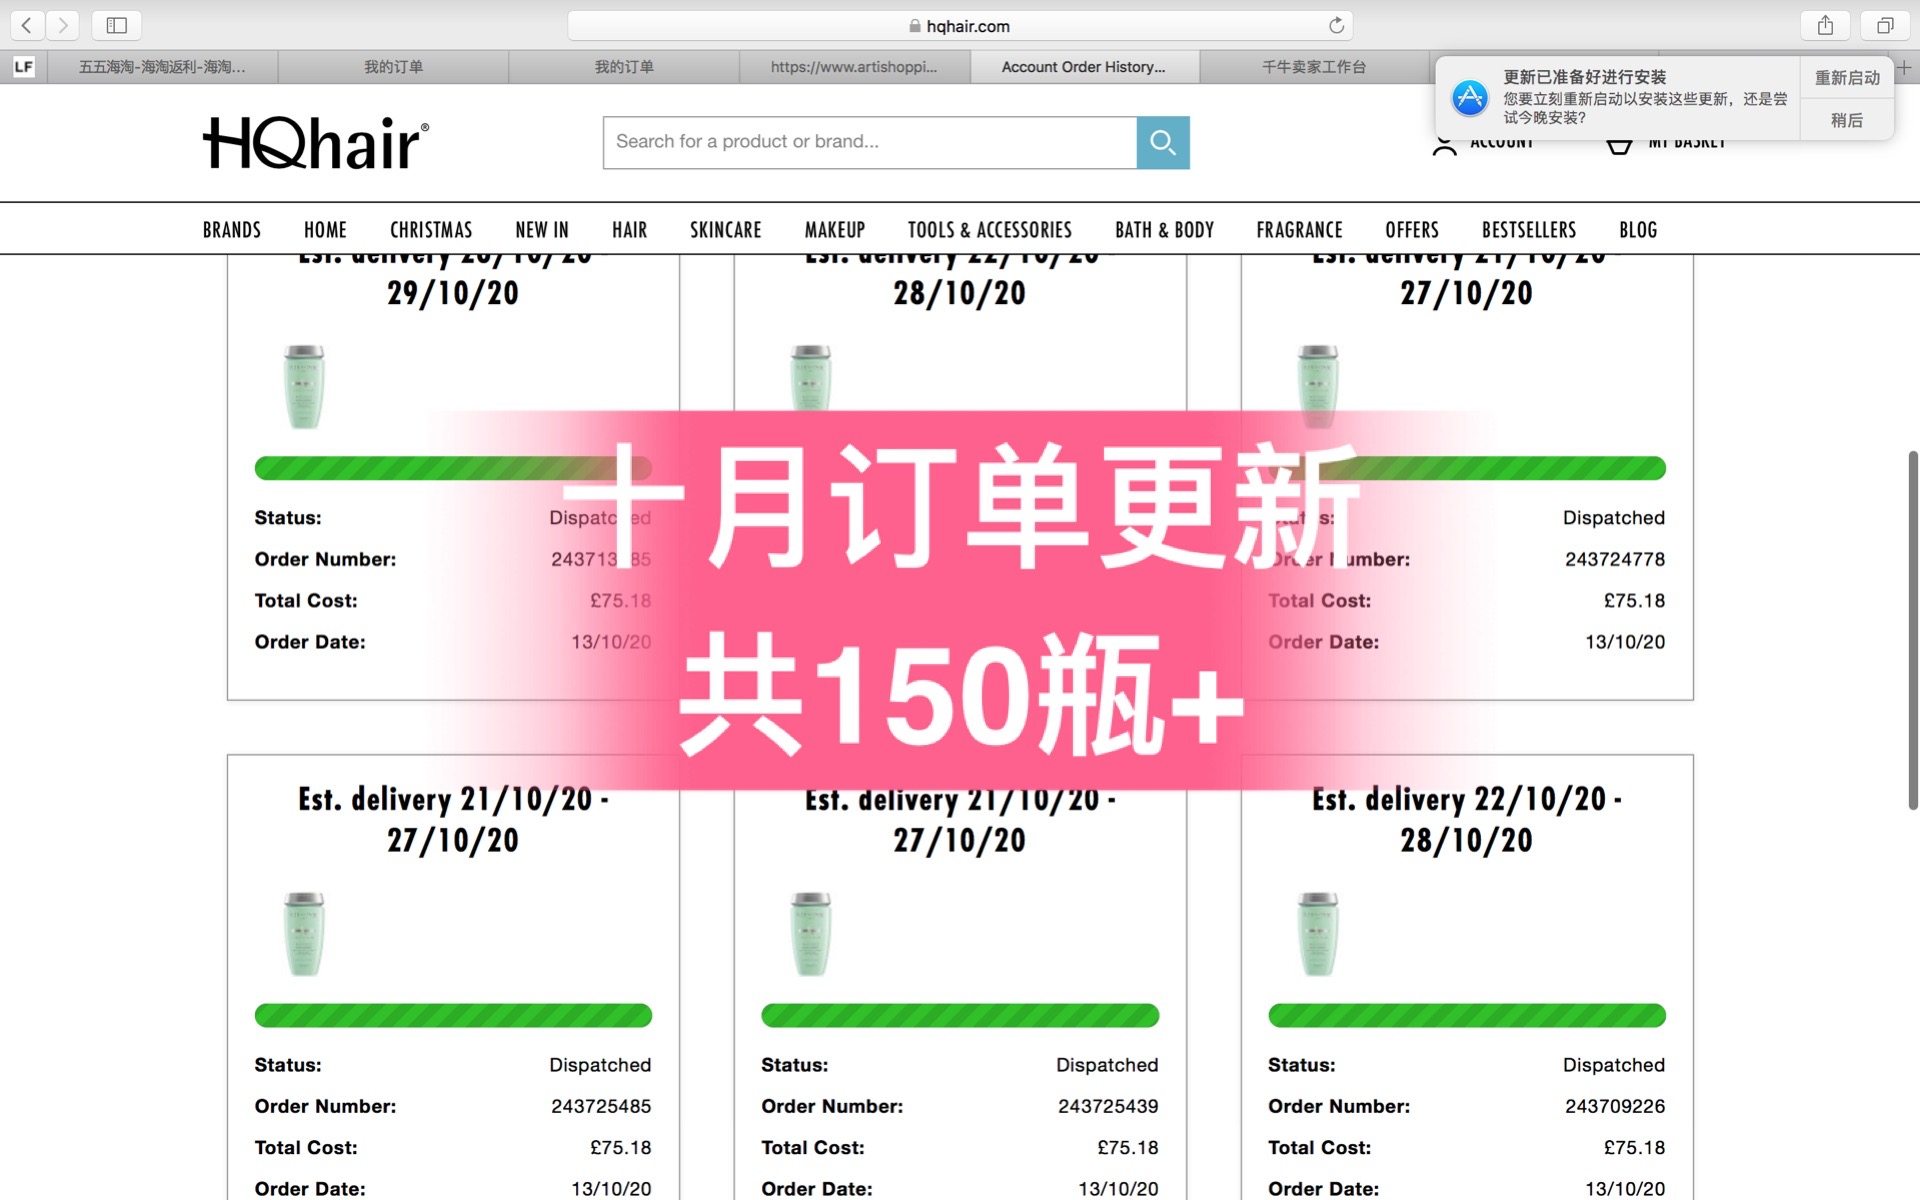Open the SKINCARE navigation menu
1920x1200 pixels.
725,230
